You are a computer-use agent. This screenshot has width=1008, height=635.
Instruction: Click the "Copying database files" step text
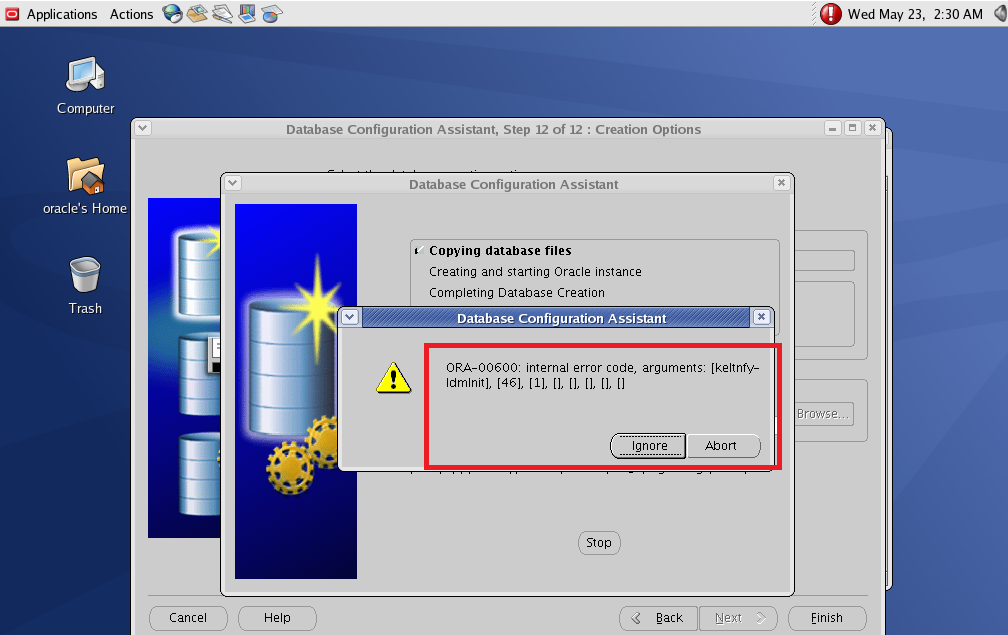[x=500, y=251]
